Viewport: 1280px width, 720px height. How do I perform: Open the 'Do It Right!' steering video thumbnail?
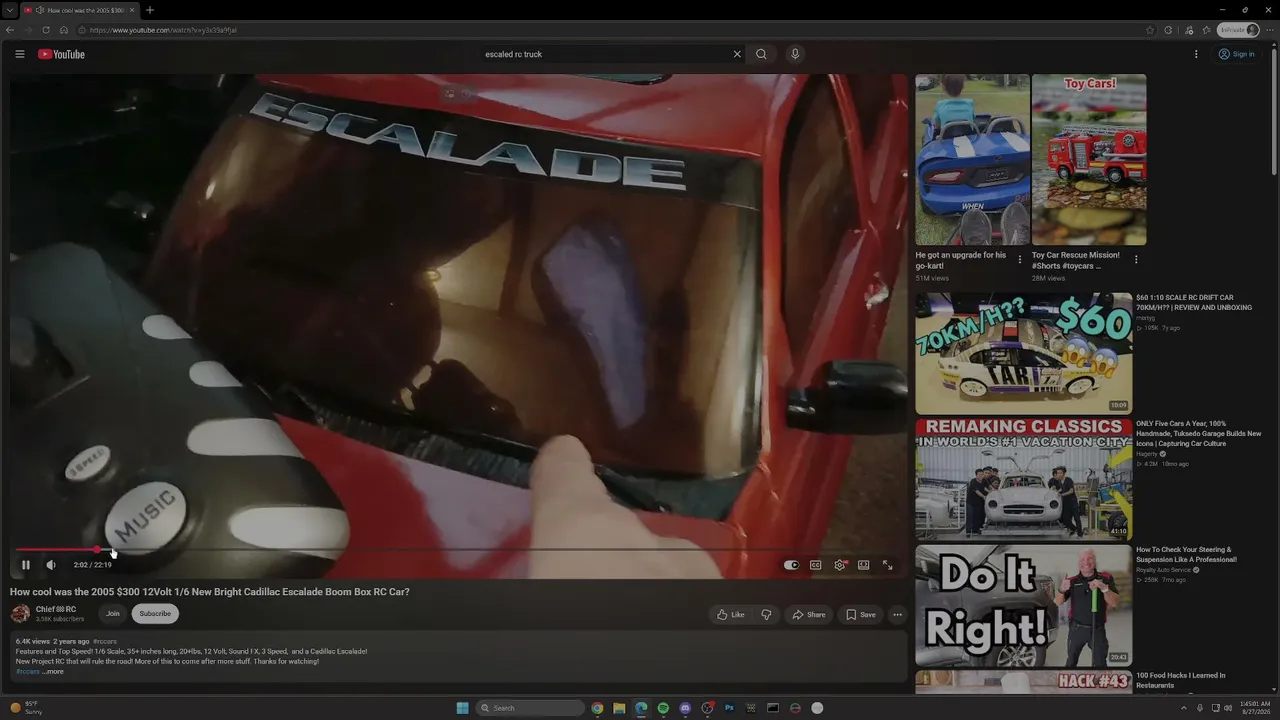point(1024,605)
